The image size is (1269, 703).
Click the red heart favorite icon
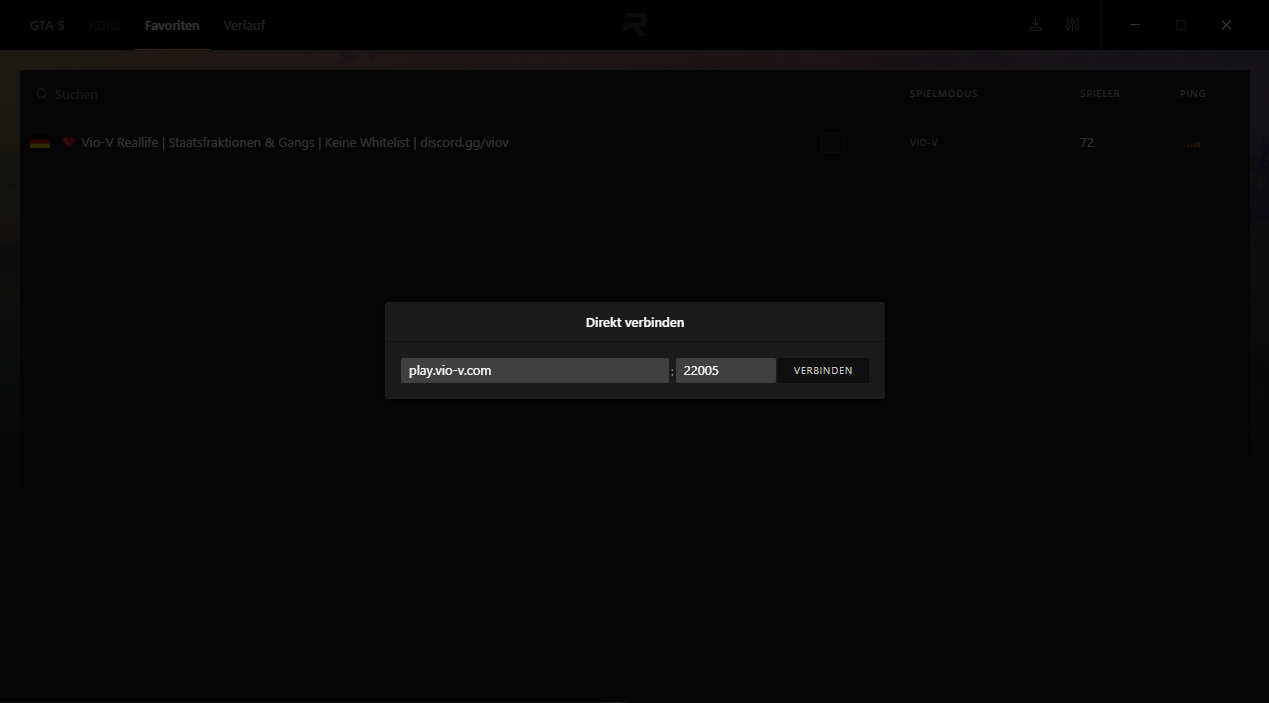(x=69, y=143)
